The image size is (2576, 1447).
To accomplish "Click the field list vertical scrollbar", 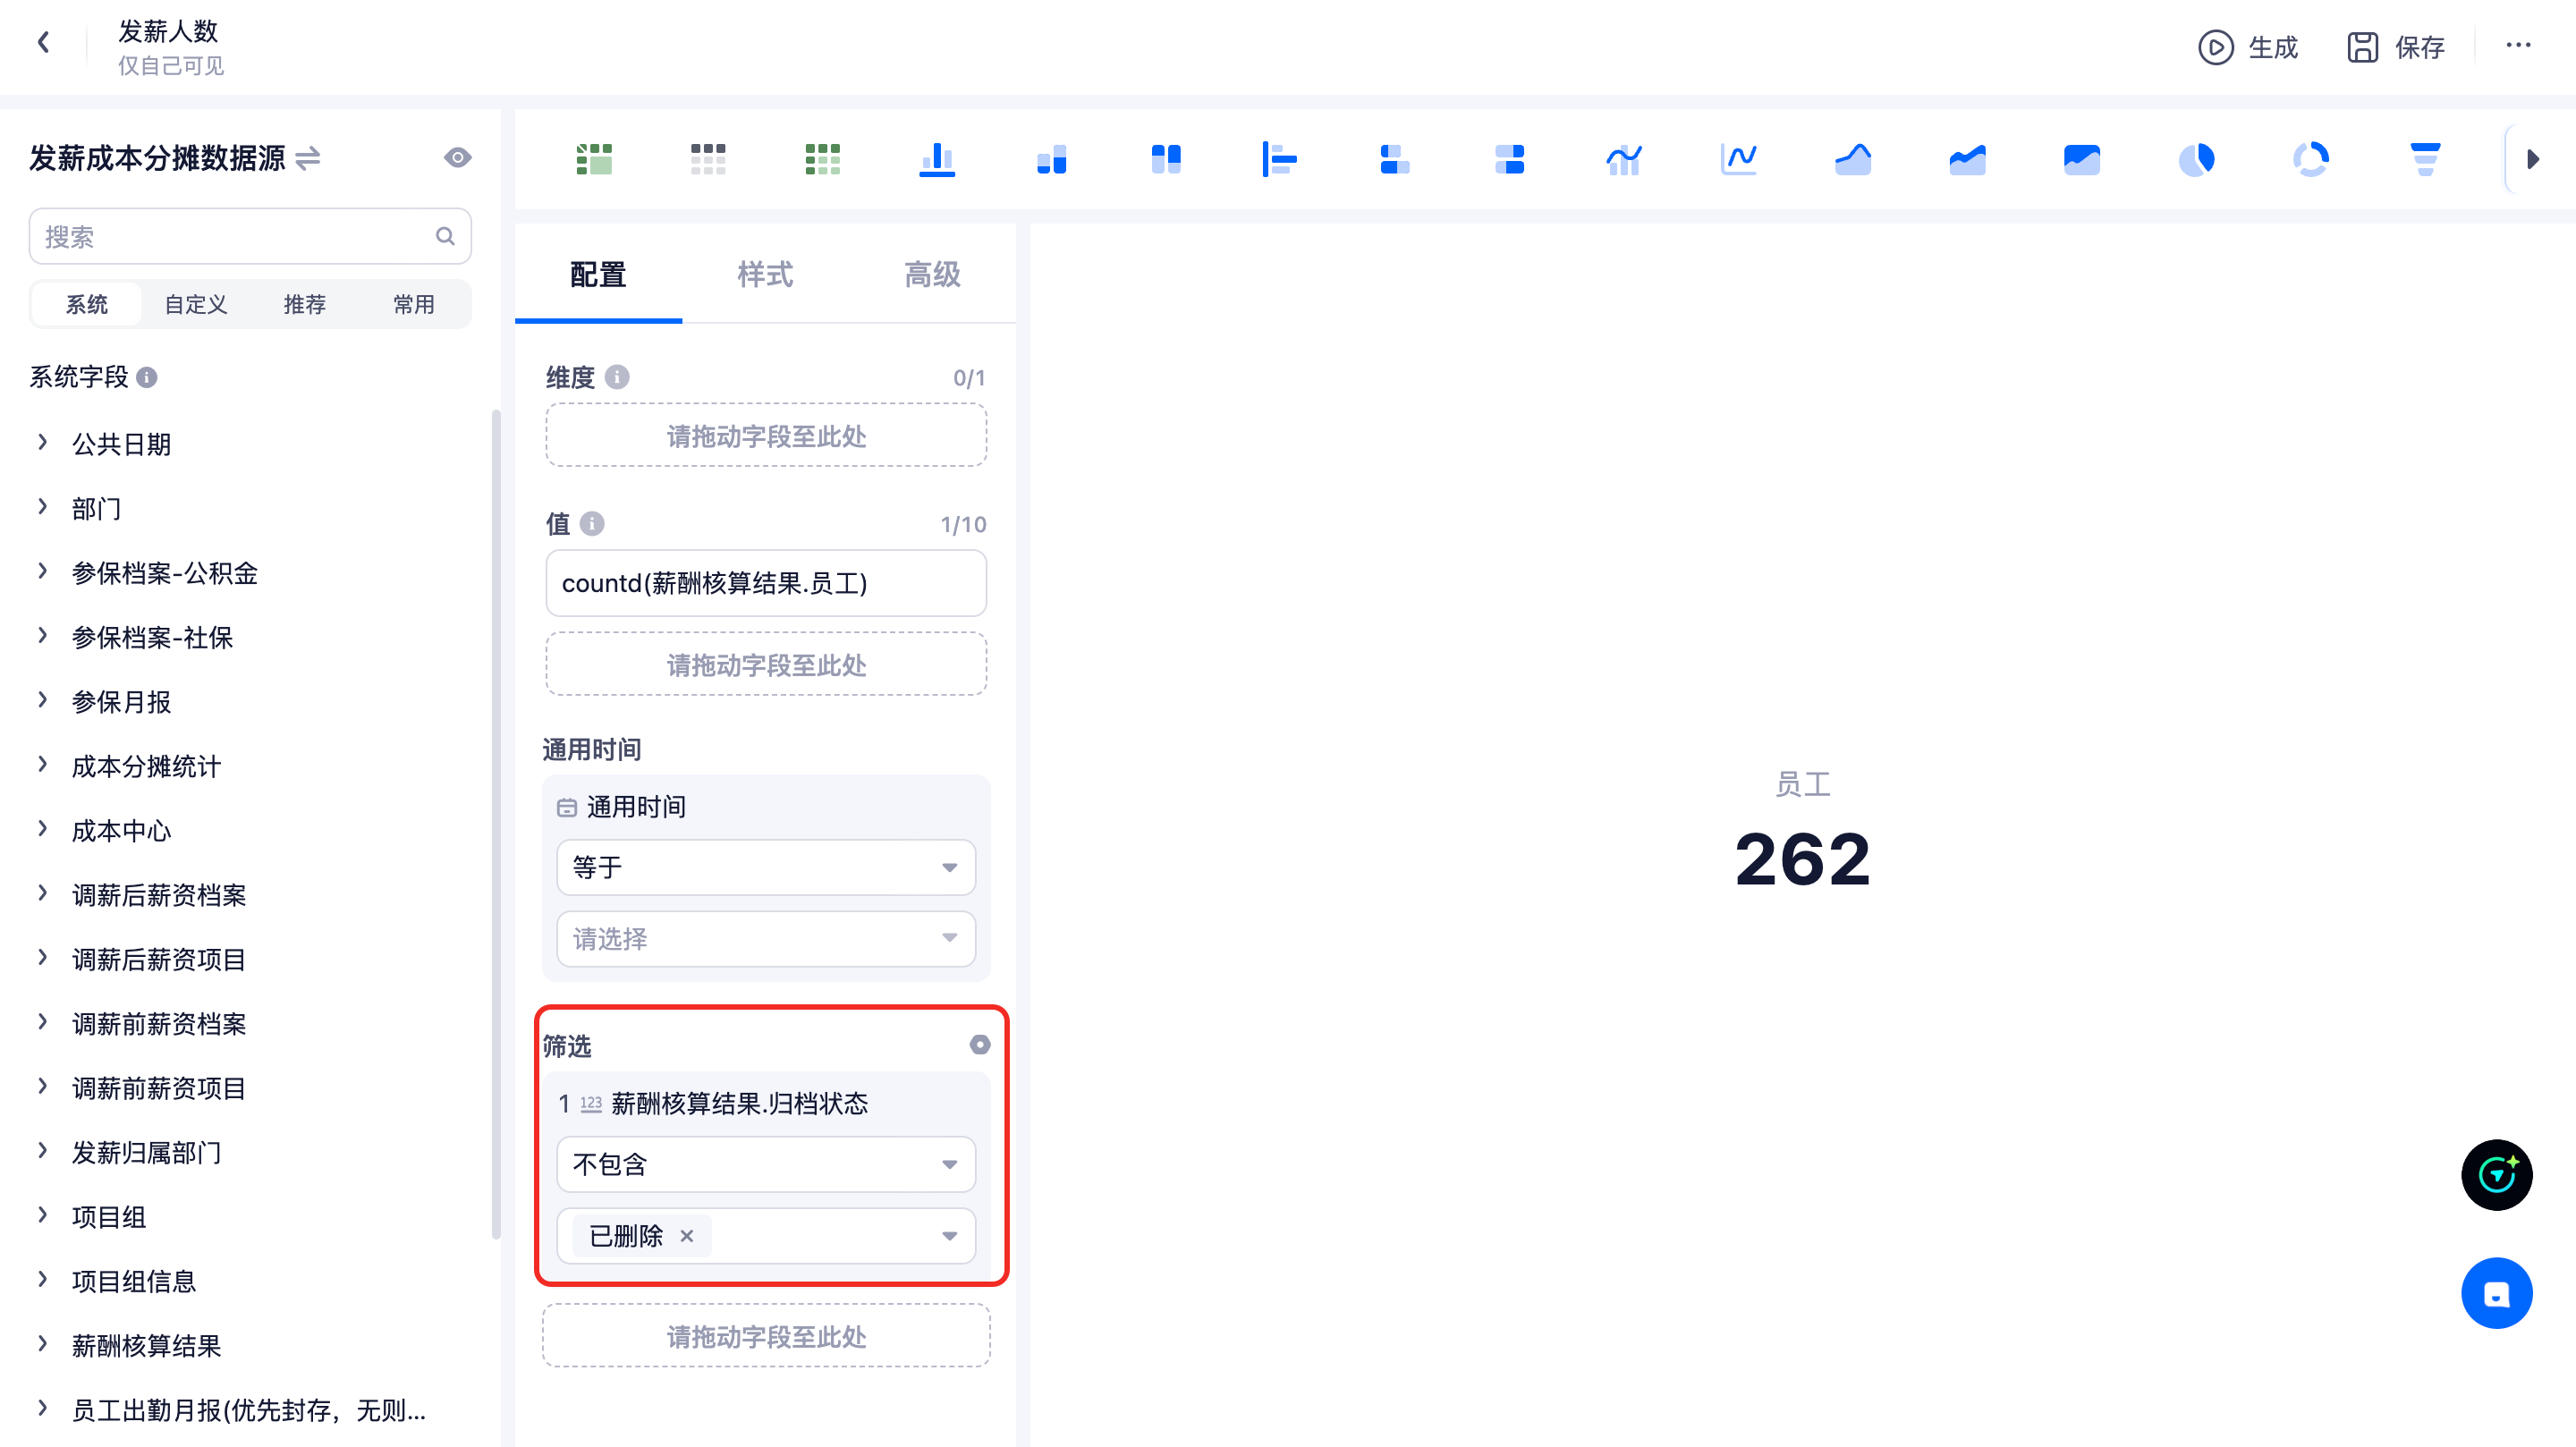I will (x=496, y=824).
